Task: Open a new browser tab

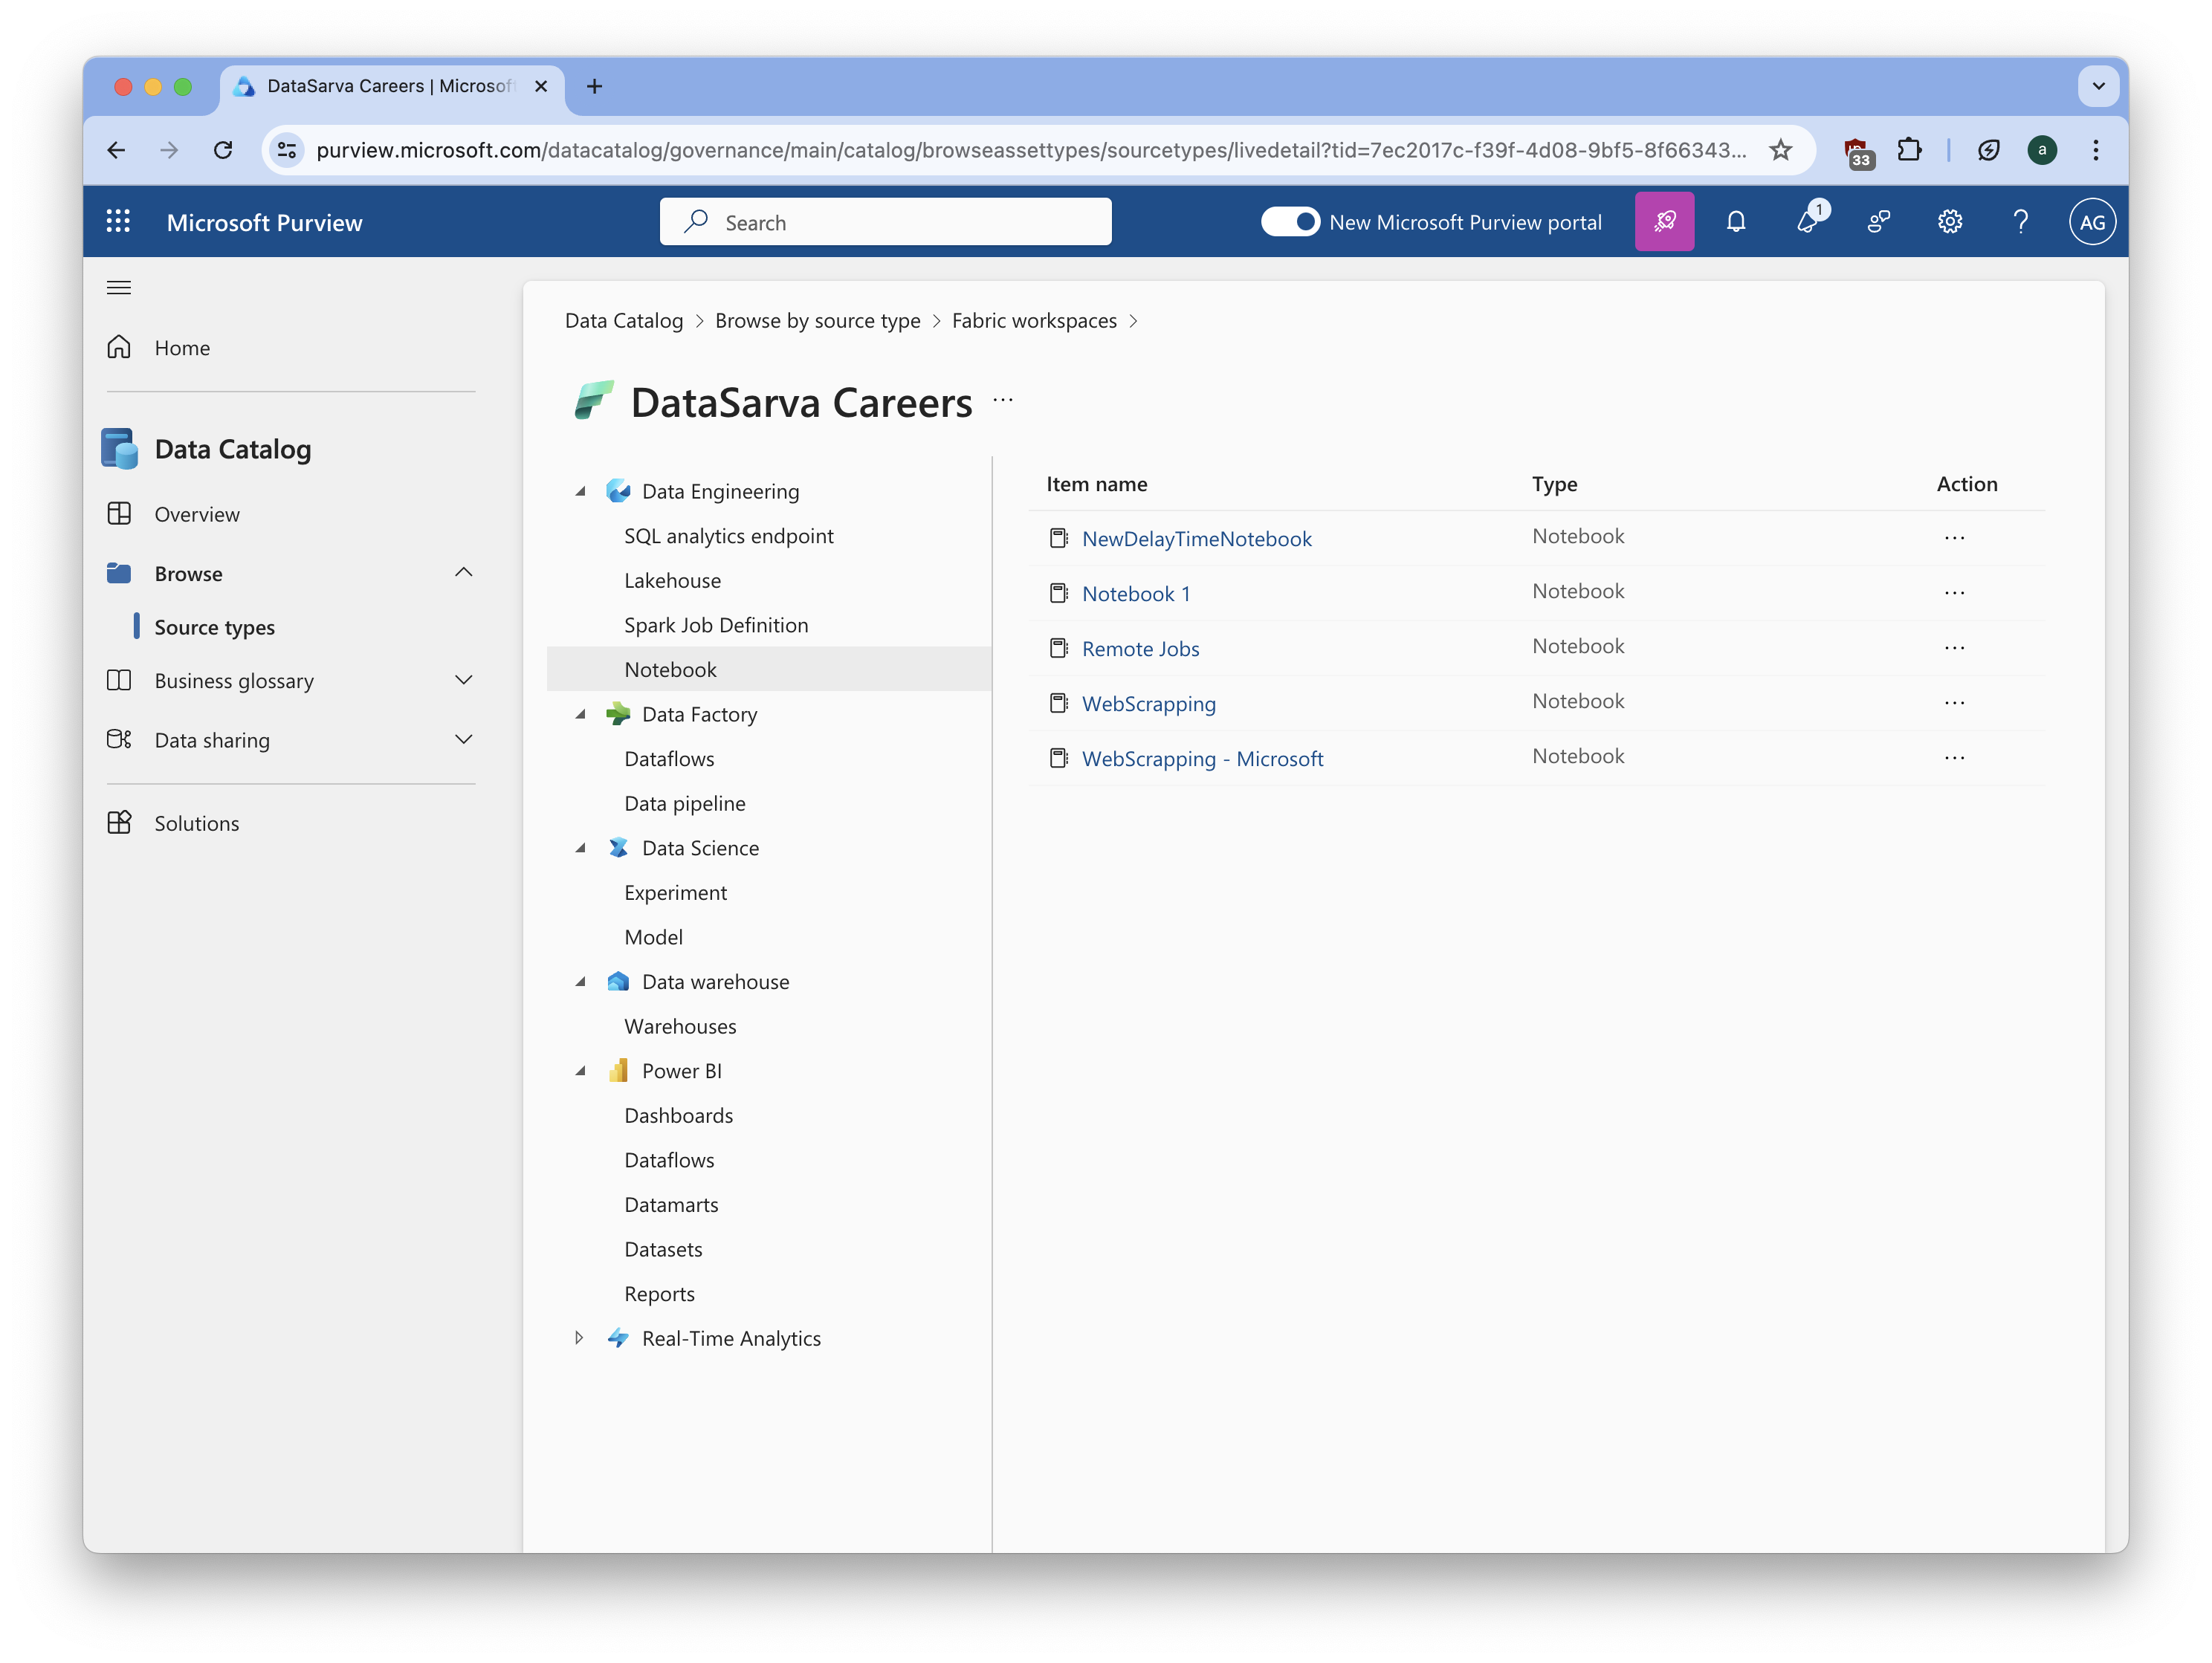Action: click(x=594, y=87)
